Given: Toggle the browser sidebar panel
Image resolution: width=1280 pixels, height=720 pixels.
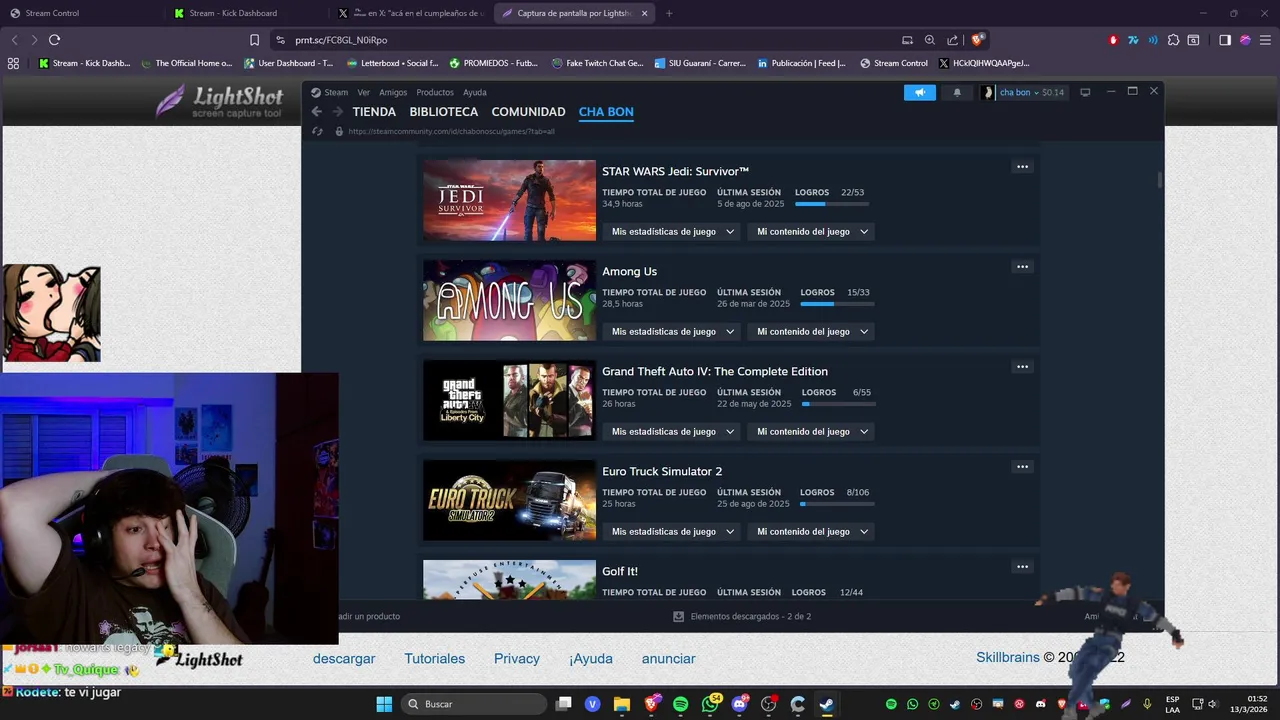Looking at the screenshot, I should [x=1225, y=40].
